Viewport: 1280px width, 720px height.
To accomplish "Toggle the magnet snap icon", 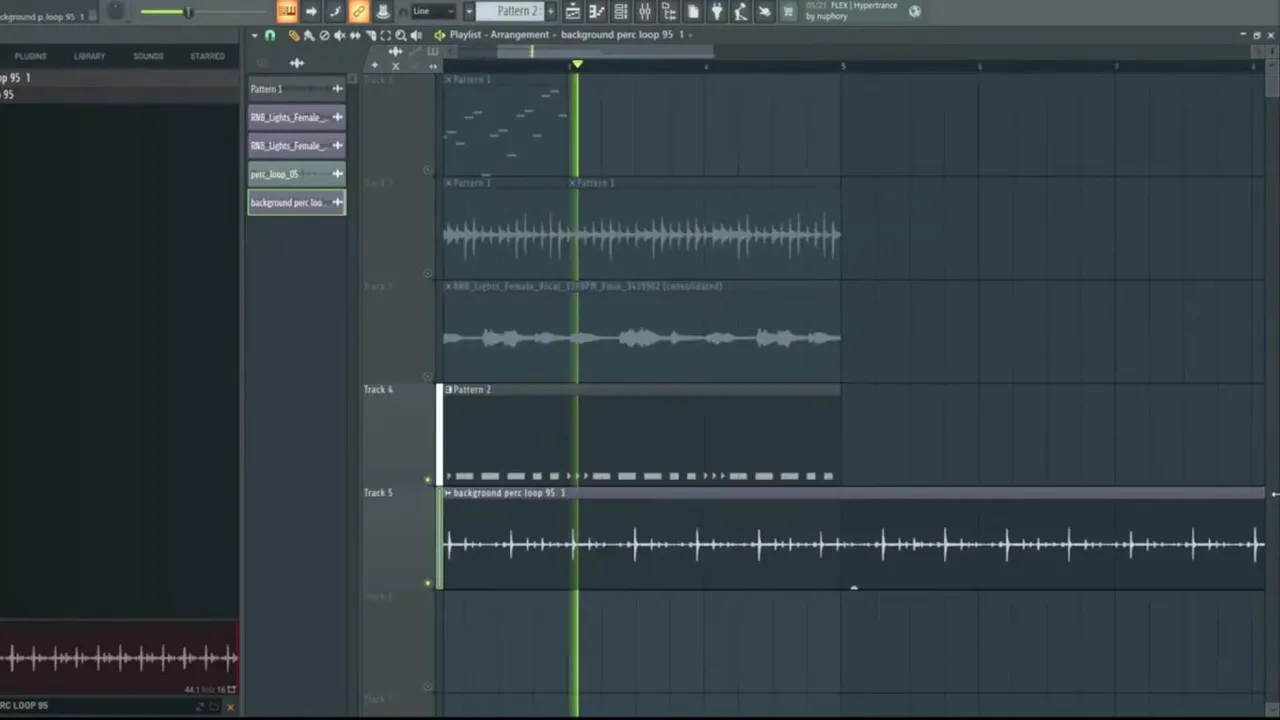I will (270, 35).
